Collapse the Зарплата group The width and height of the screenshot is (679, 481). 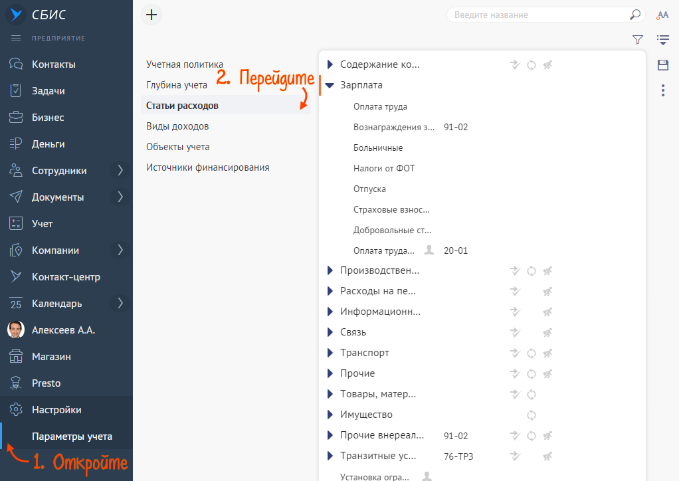pyautogui.click(x=329, y=85)
